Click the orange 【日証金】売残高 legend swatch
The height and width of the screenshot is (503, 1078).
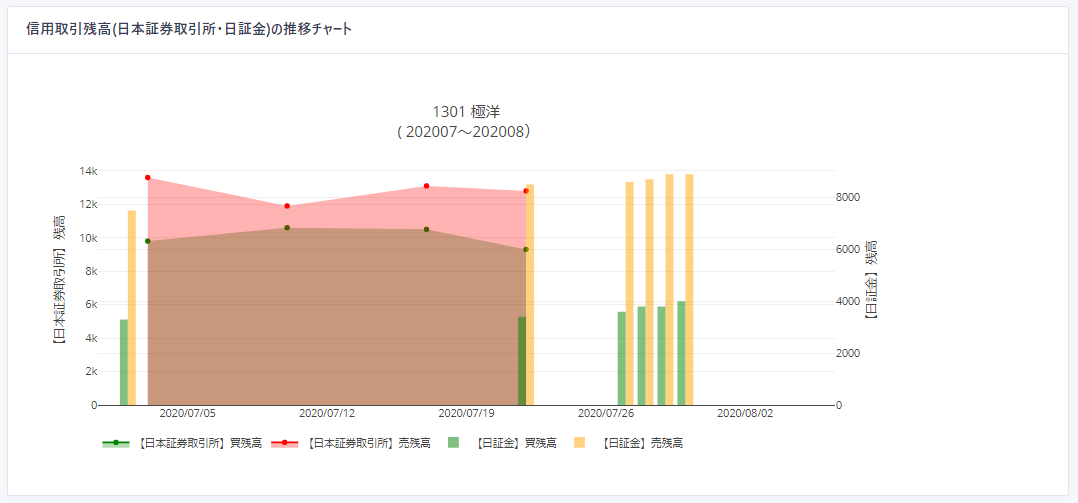[580, 442]
